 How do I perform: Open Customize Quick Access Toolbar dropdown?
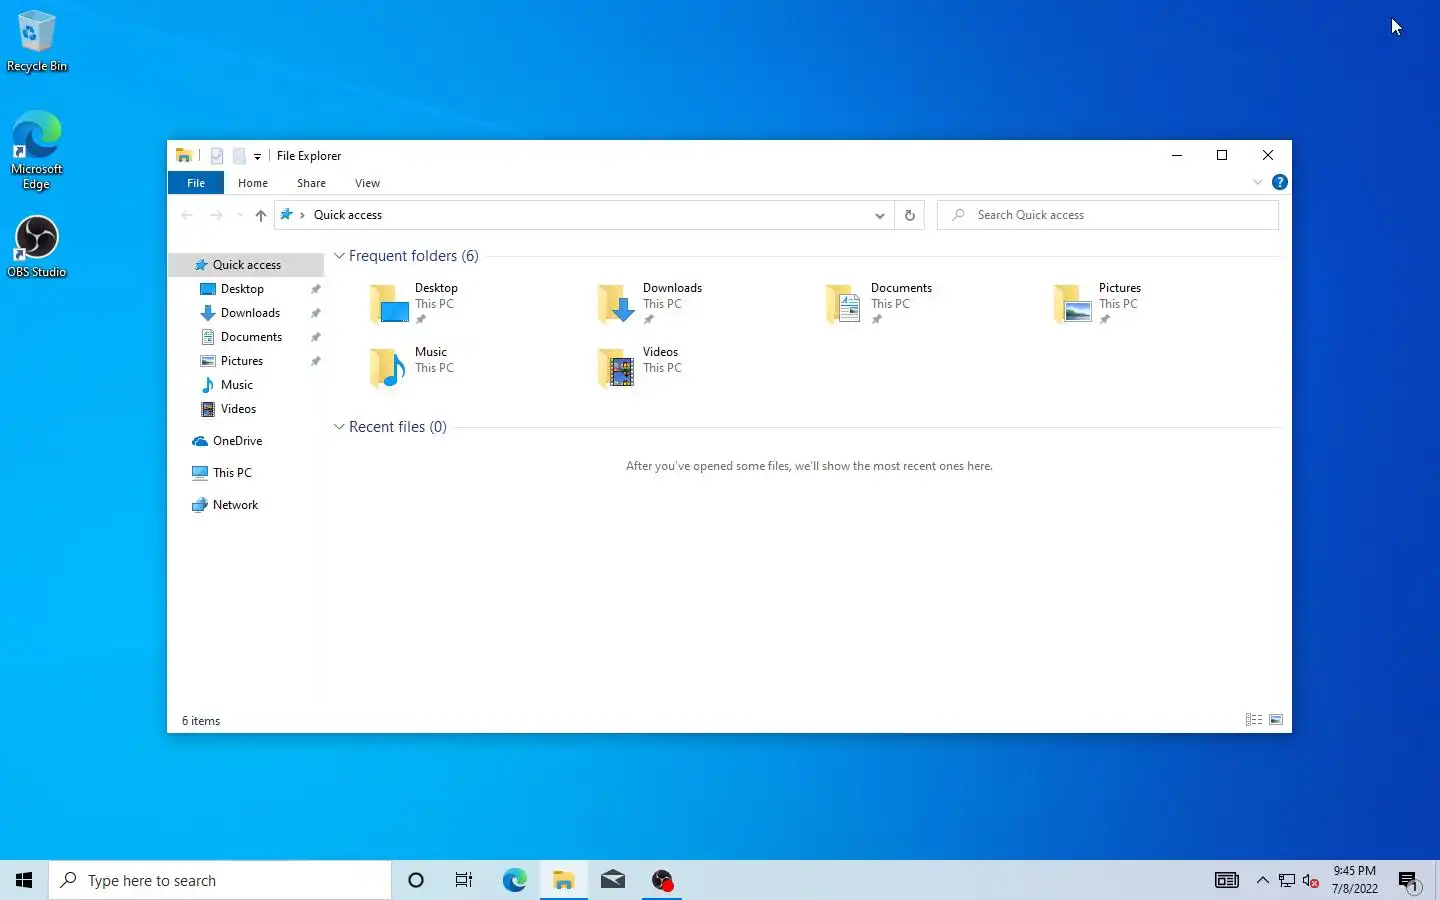click(x=257, y=156)
